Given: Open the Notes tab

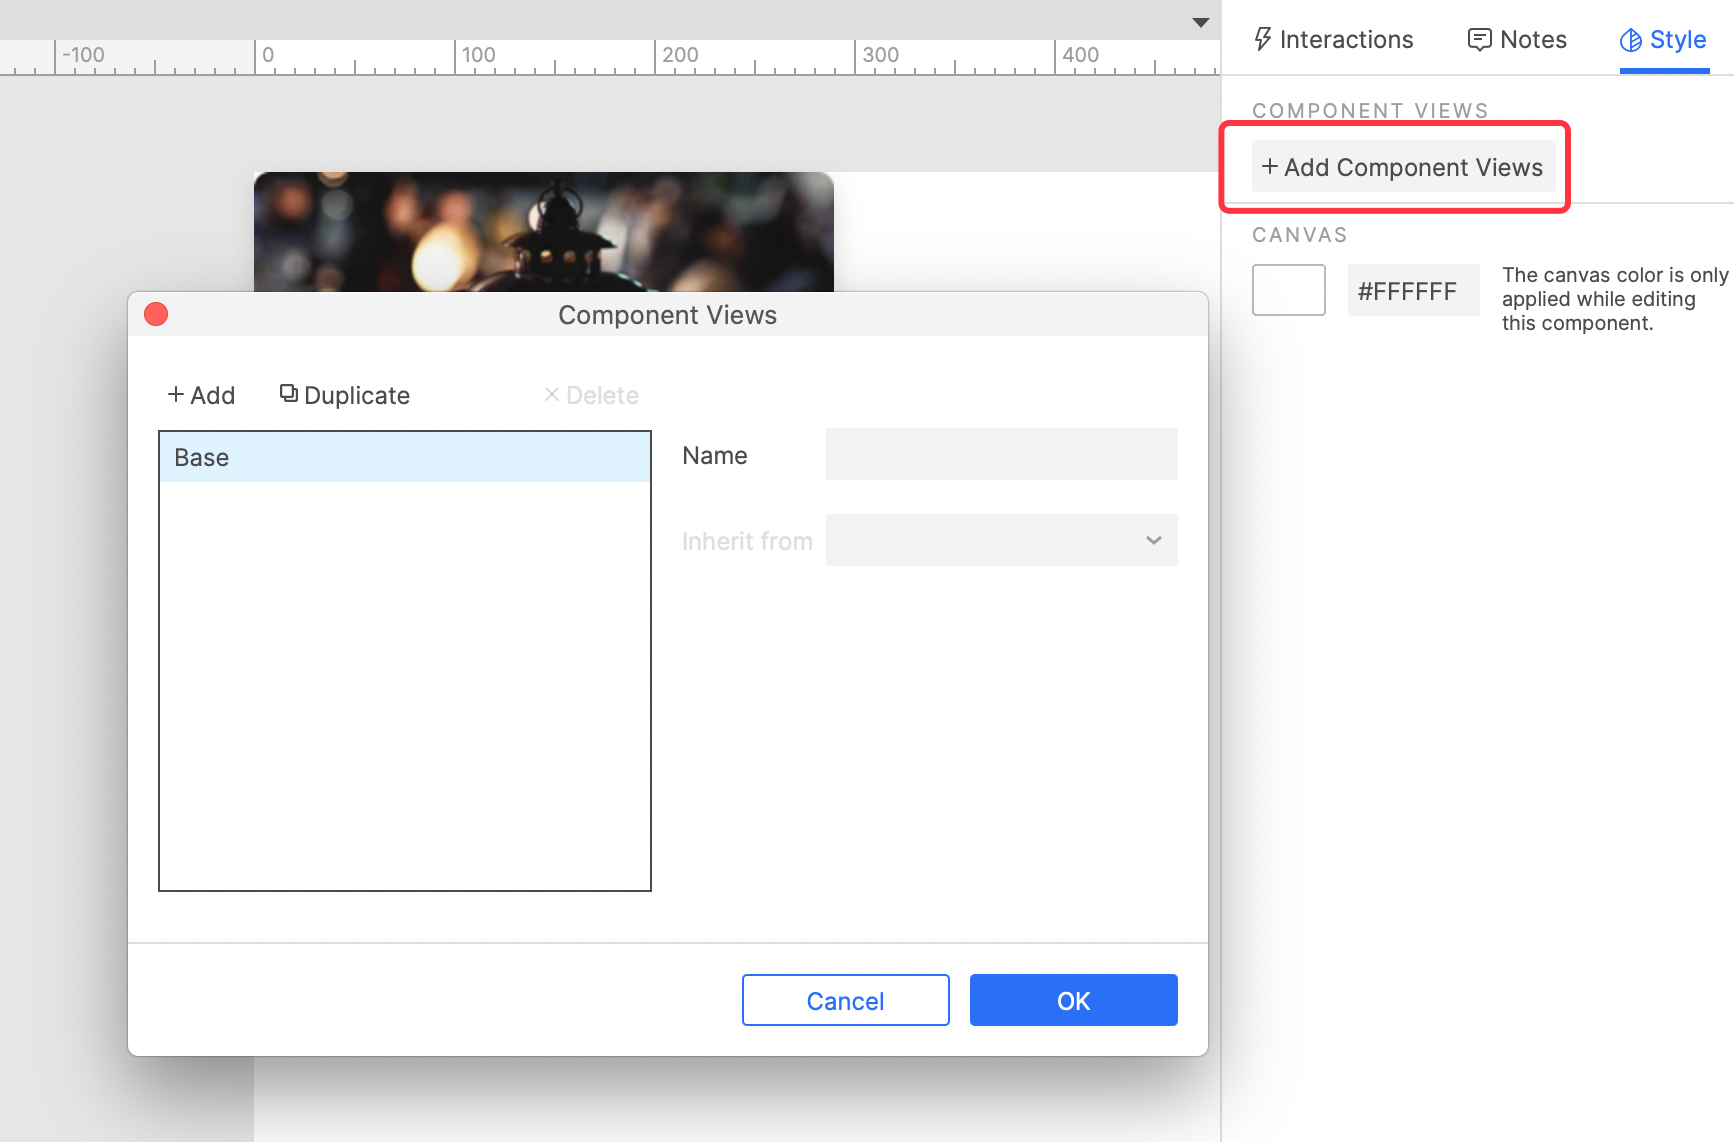Looking at the screenshot, I should coord(1517,39).
